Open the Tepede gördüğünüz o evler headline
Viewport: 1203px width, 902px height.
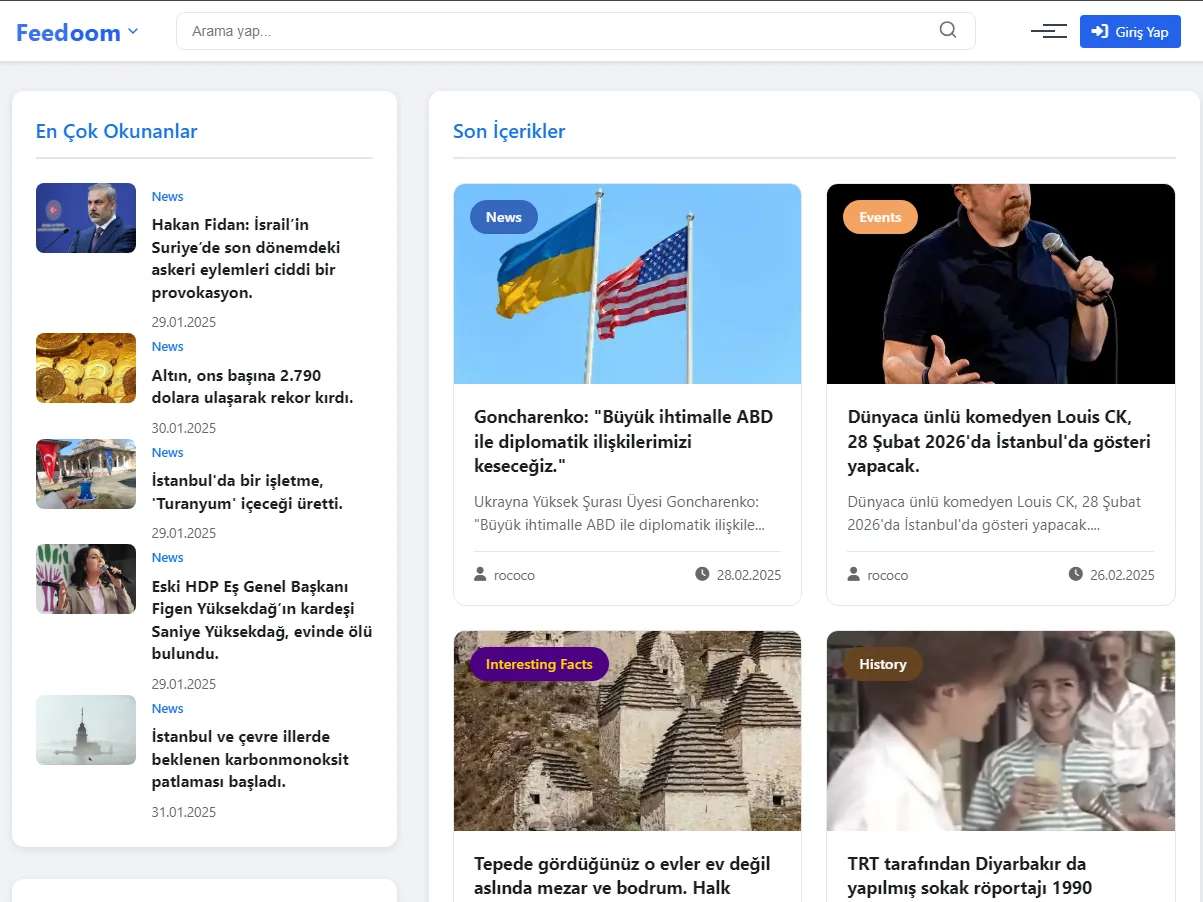click(x=622, y=876)
